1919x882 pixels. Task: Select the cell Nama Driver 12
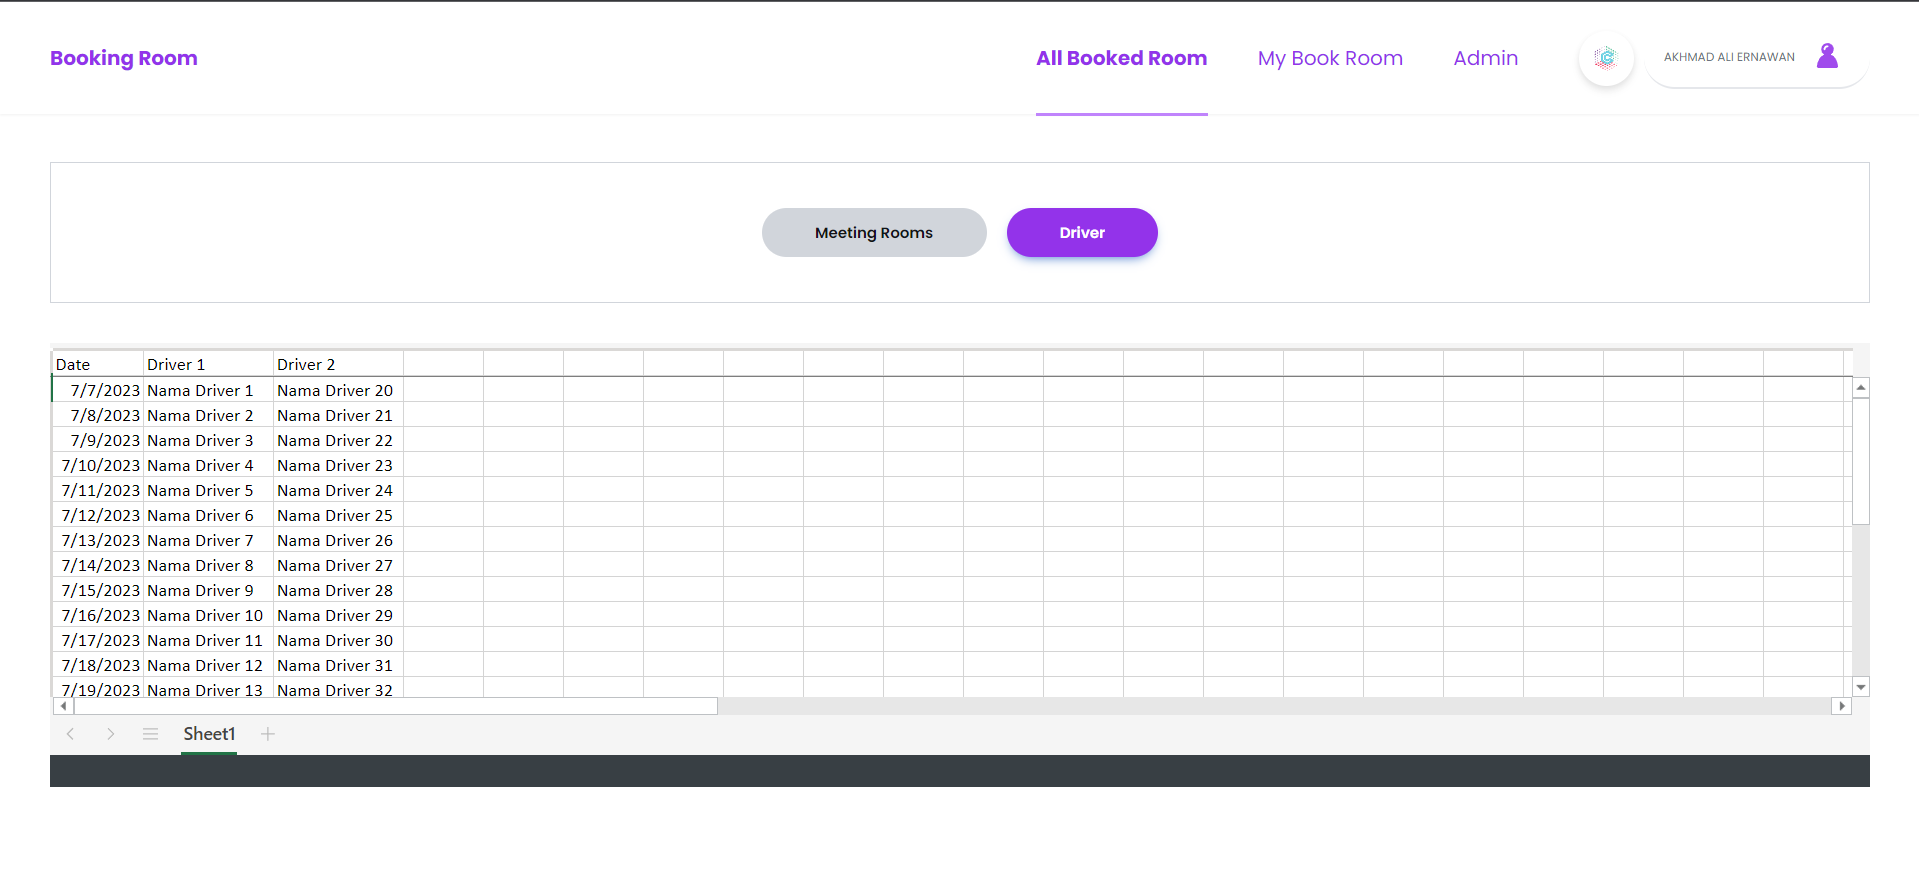(x=208, y=665)
